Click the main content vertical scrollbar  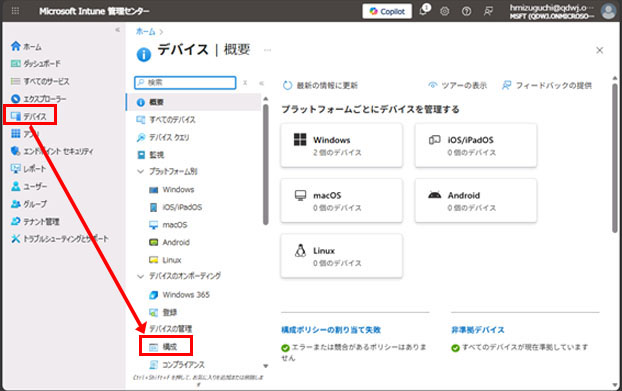click(615, 157)
